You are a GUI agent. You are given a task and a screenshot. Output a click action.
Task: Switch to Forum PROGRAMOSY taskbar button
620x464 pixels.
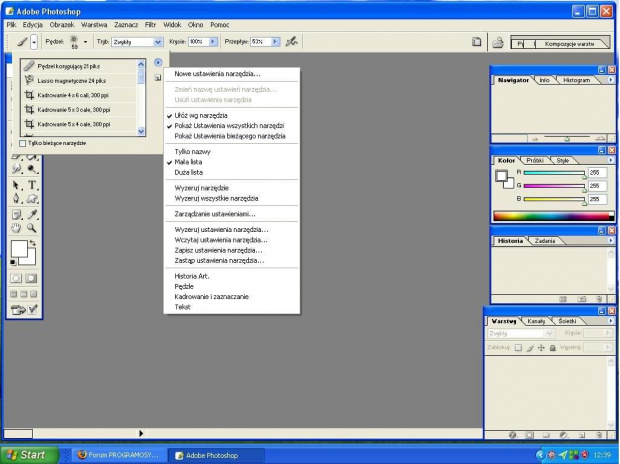(x=118, y=455)
